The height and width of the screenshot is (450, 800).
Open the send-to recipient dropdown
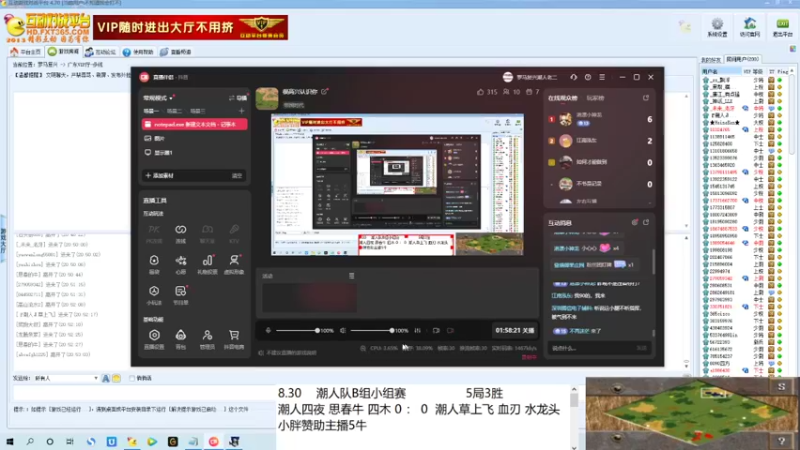pos(65,378)
